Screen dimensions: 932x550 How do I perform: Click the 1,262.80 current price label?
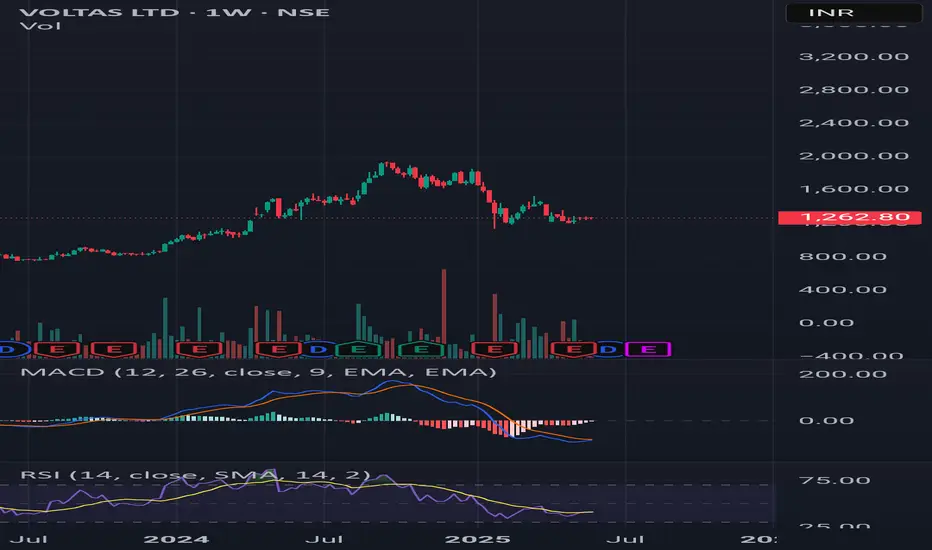pyautogui.click(x=850, y=218)
